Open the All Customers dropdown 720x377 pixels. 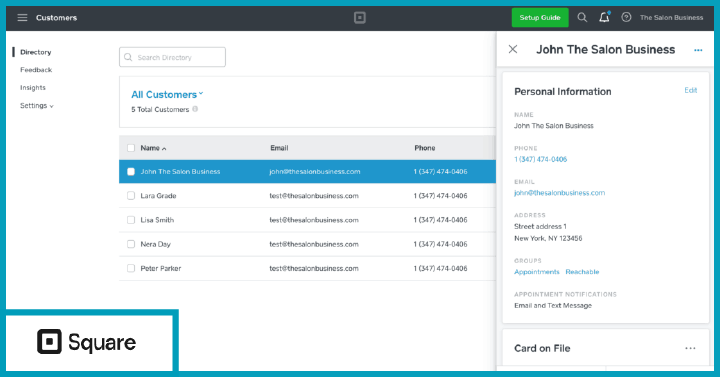pos(167,95)
